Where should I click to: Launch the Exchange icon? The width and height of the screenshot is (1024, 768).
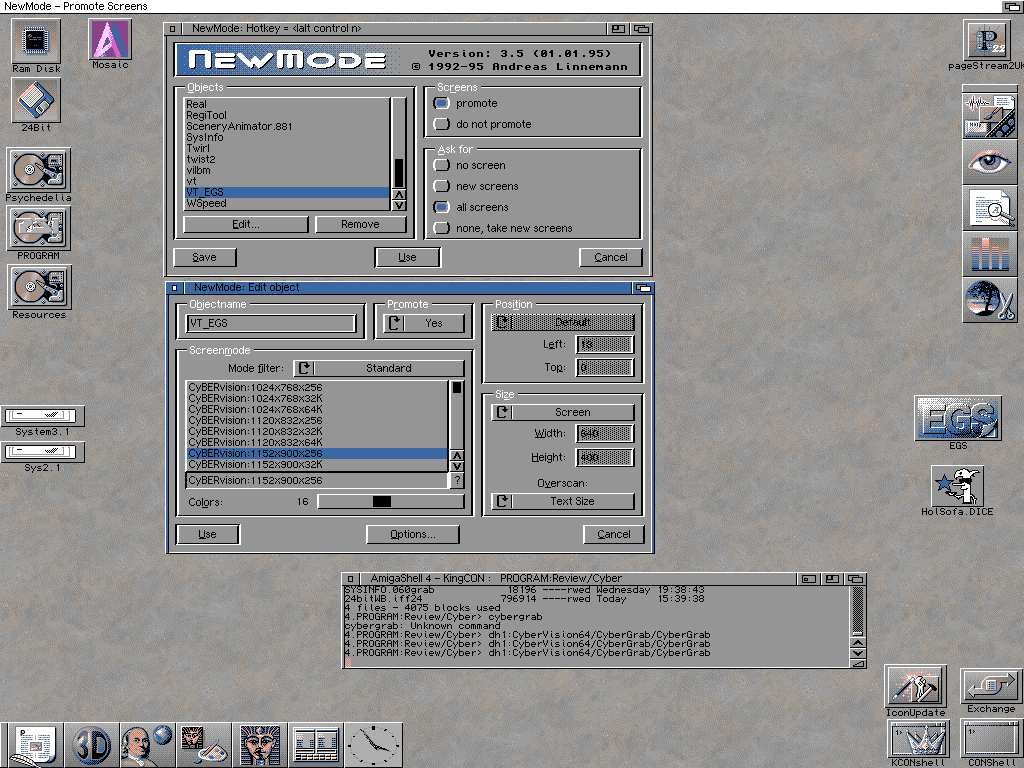click(991, 686)
